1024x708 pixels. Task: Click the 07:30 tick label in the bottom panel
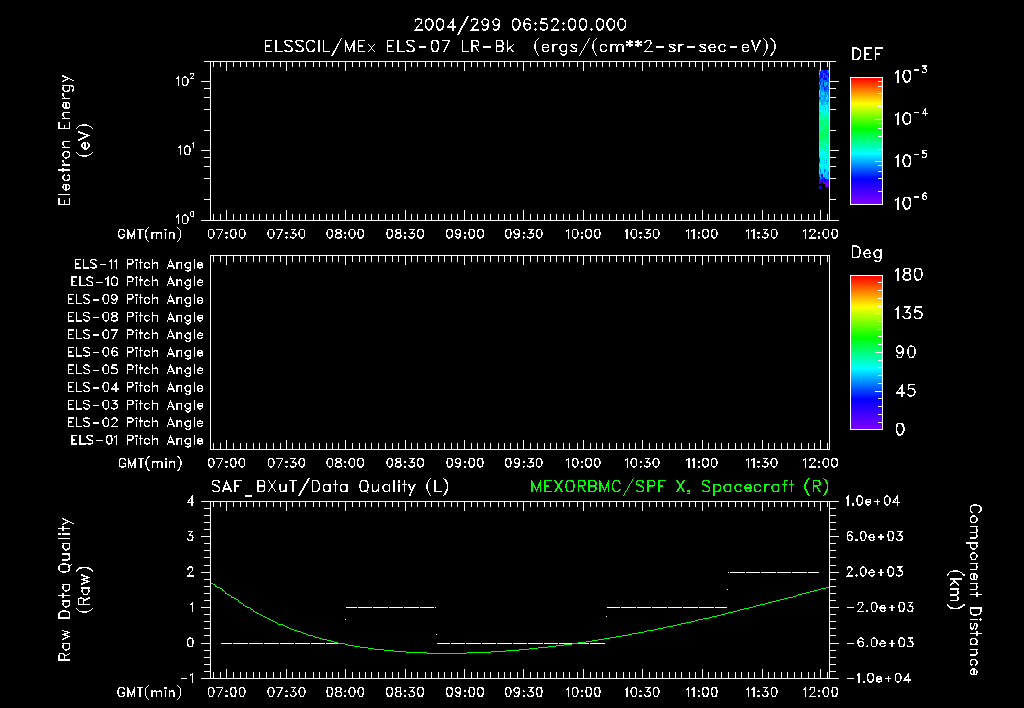pos(286,692)
